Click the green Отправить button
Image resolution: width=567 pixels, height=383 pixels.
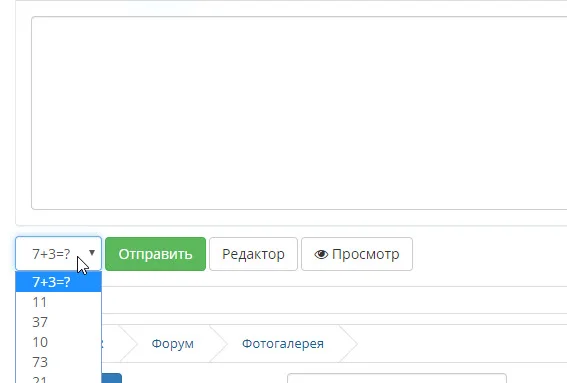click(x=155, y=254)
